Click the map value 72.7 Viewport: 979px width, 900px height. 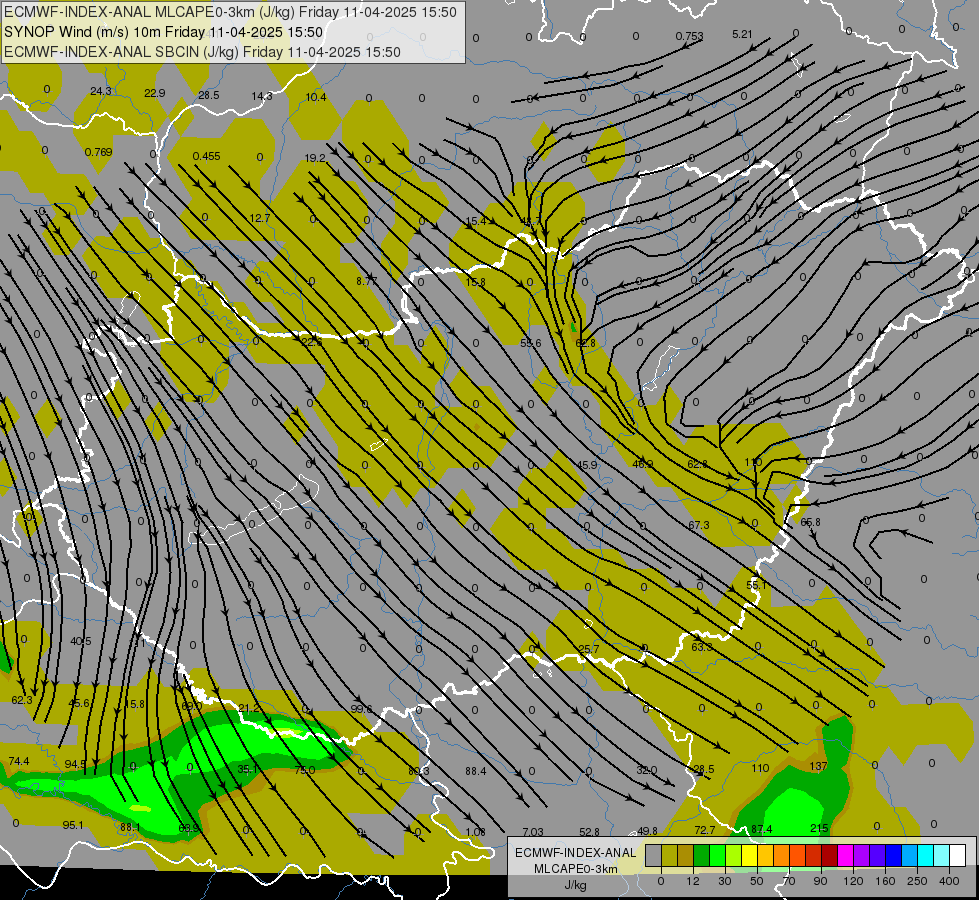tap(705, 829)
